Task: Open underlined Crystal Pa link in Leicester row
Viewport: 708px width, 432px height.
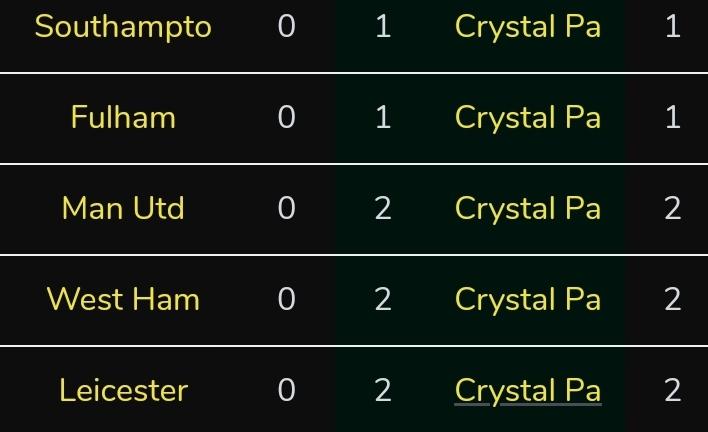Action: [528, 391]
